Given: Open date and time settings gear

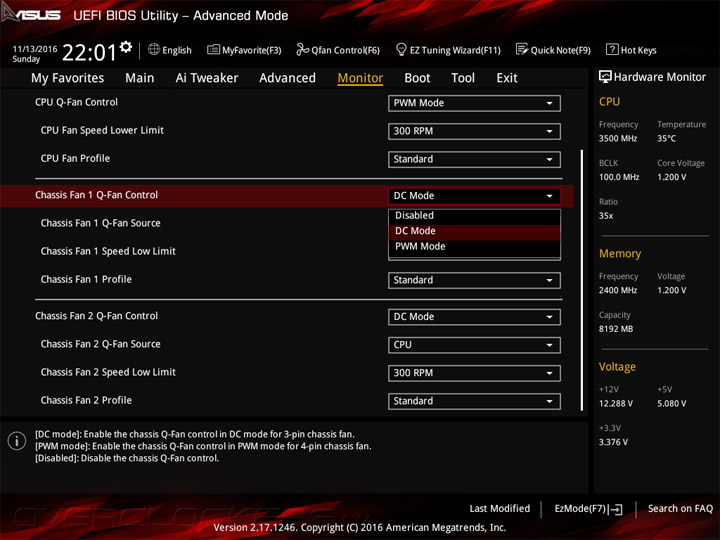Looking at the screenshot, I should [126, 47].
